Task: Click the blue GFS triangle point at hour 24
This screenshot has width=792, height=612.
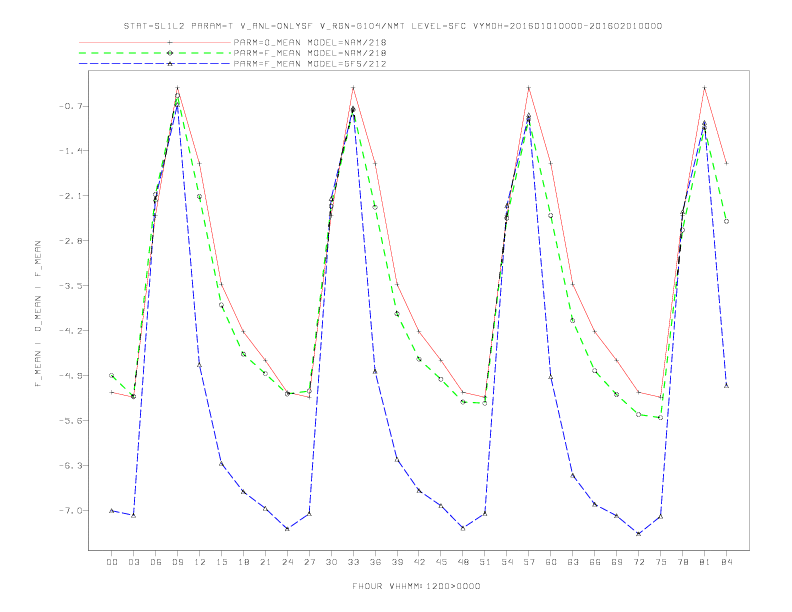Action: 287,529
